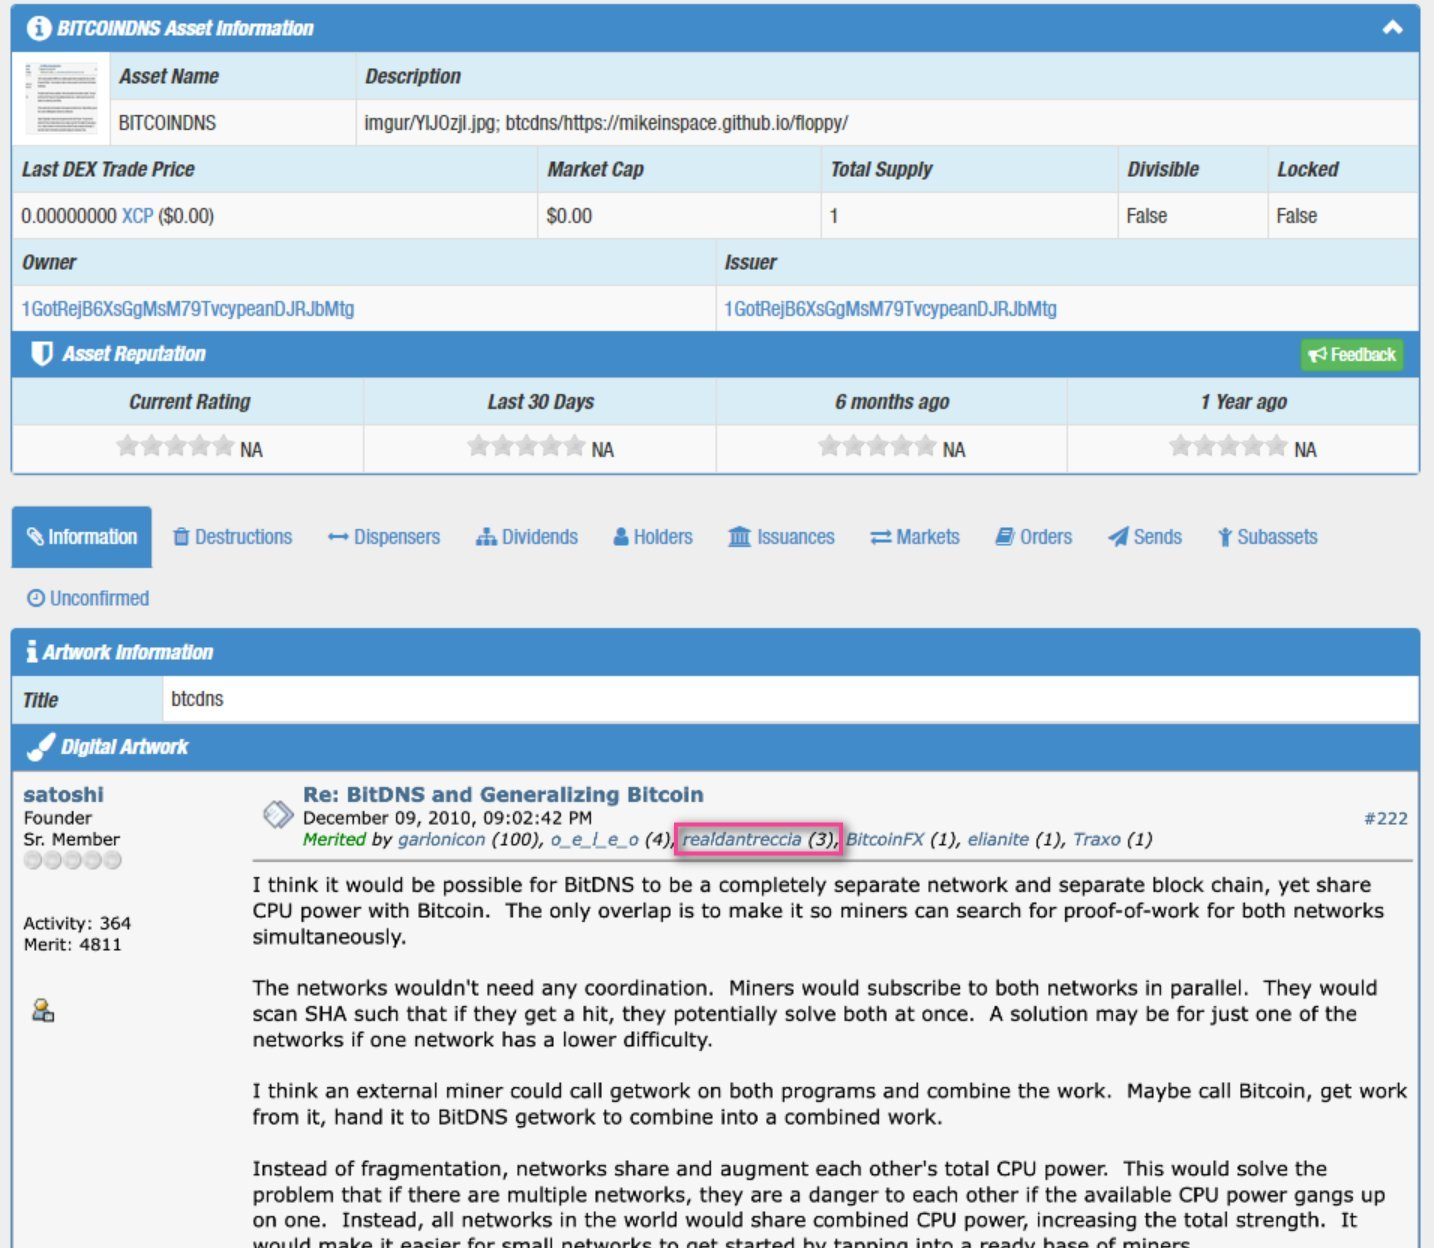Open garlonicon's profile link
Image resolution: width=1434 pixels, height=1248 pixels.
441,839
